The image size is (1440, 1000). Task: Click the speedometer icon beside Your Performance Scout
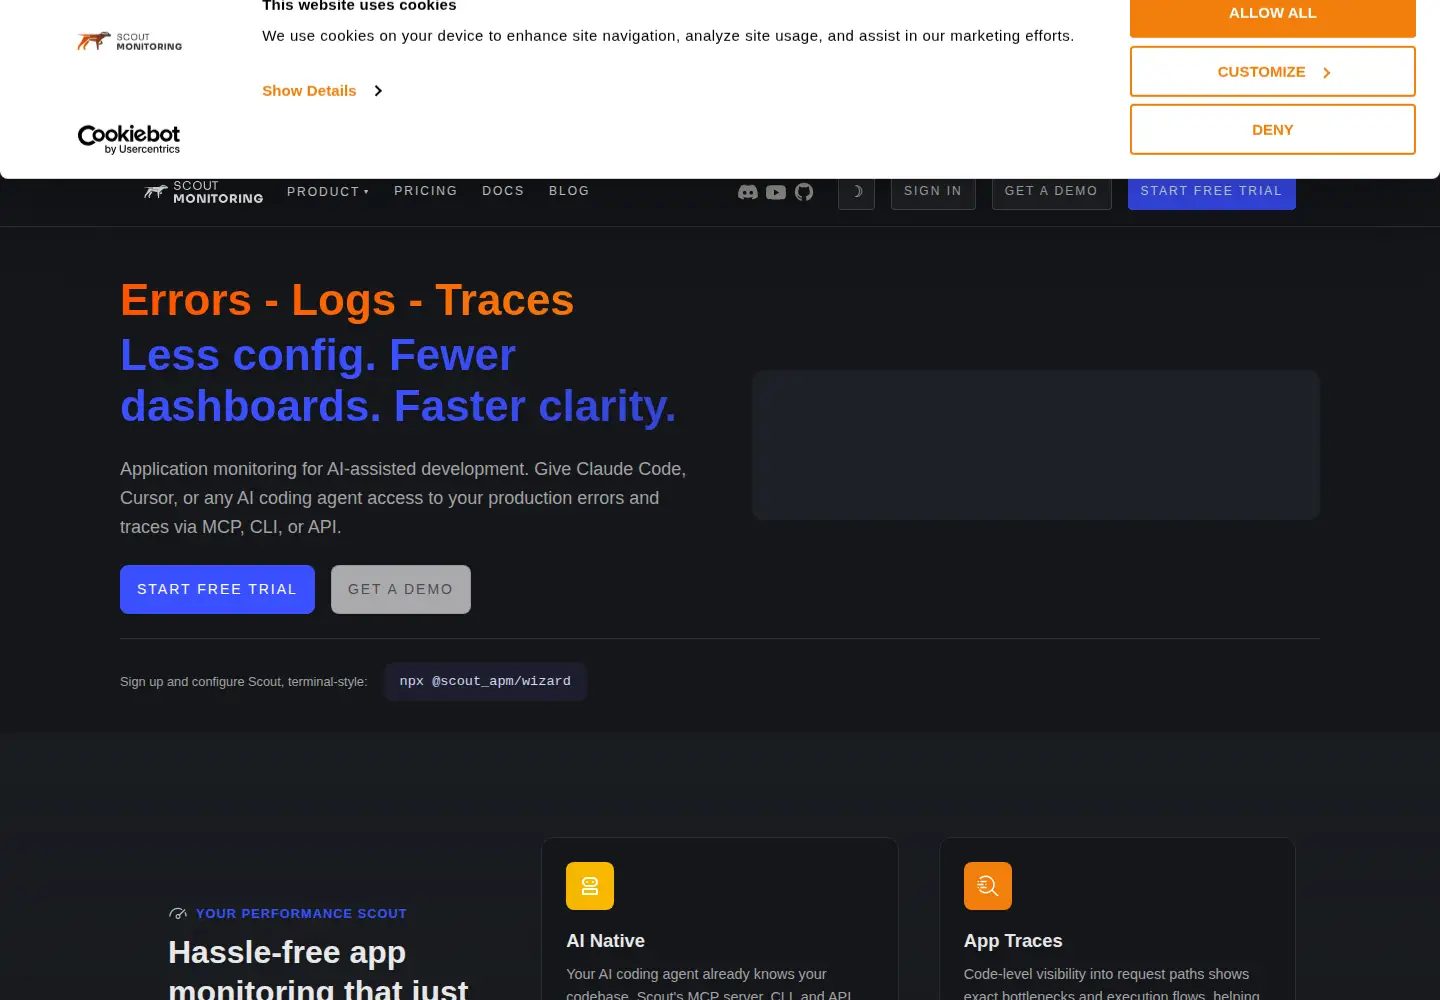[x=178, y=913]
